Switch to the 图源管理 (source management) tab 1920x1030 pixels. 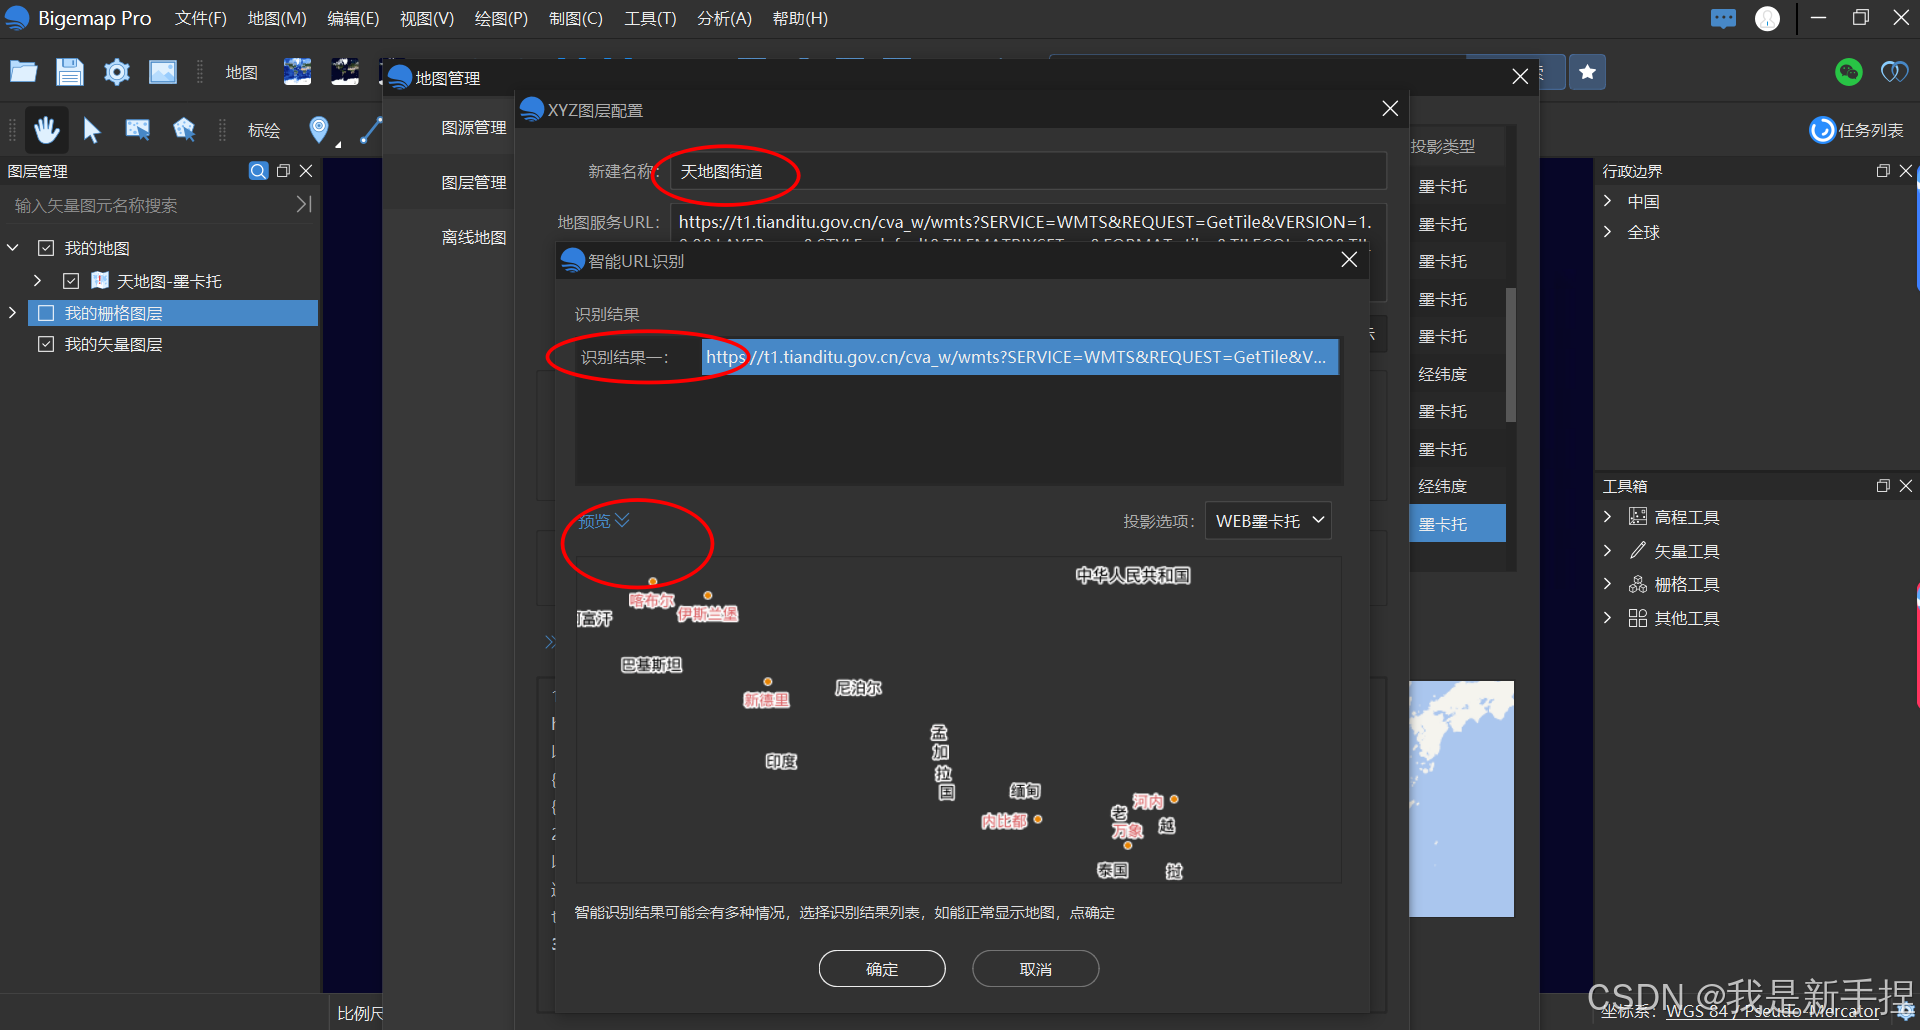point(473,127)
